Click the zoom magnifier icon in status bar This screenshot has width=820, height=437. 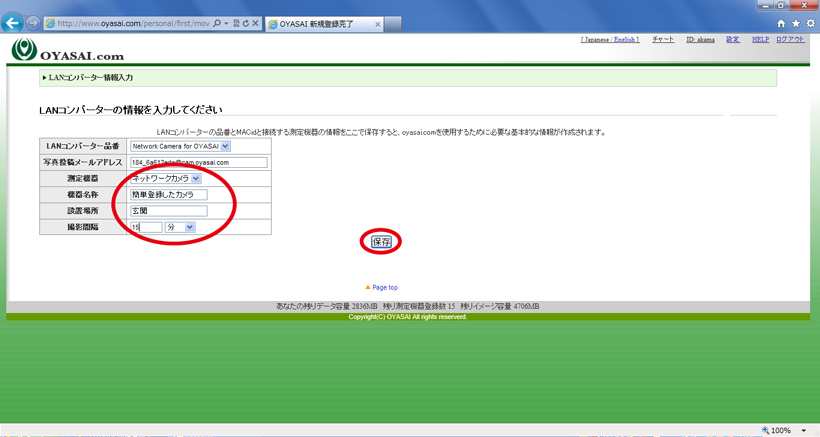[x=766, y=430]
